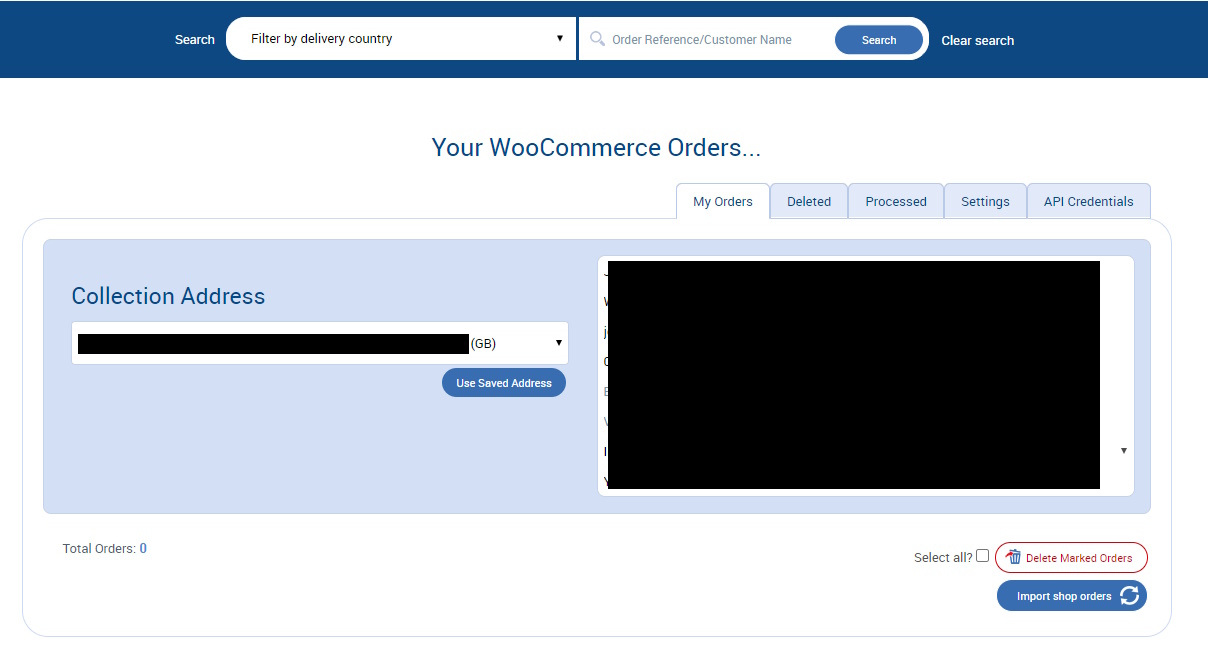Click the Total Orders: 0 text
Screen dimensions: 1208x652
coord(105,548)
